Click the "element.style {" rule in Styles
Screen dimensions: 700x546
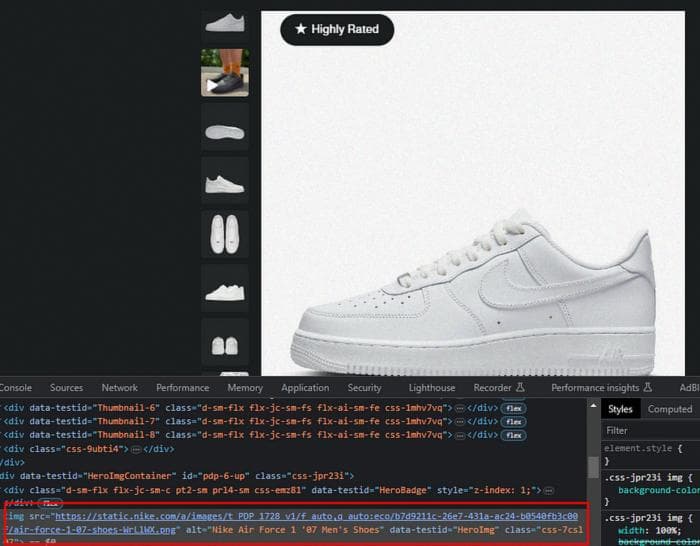643,448
